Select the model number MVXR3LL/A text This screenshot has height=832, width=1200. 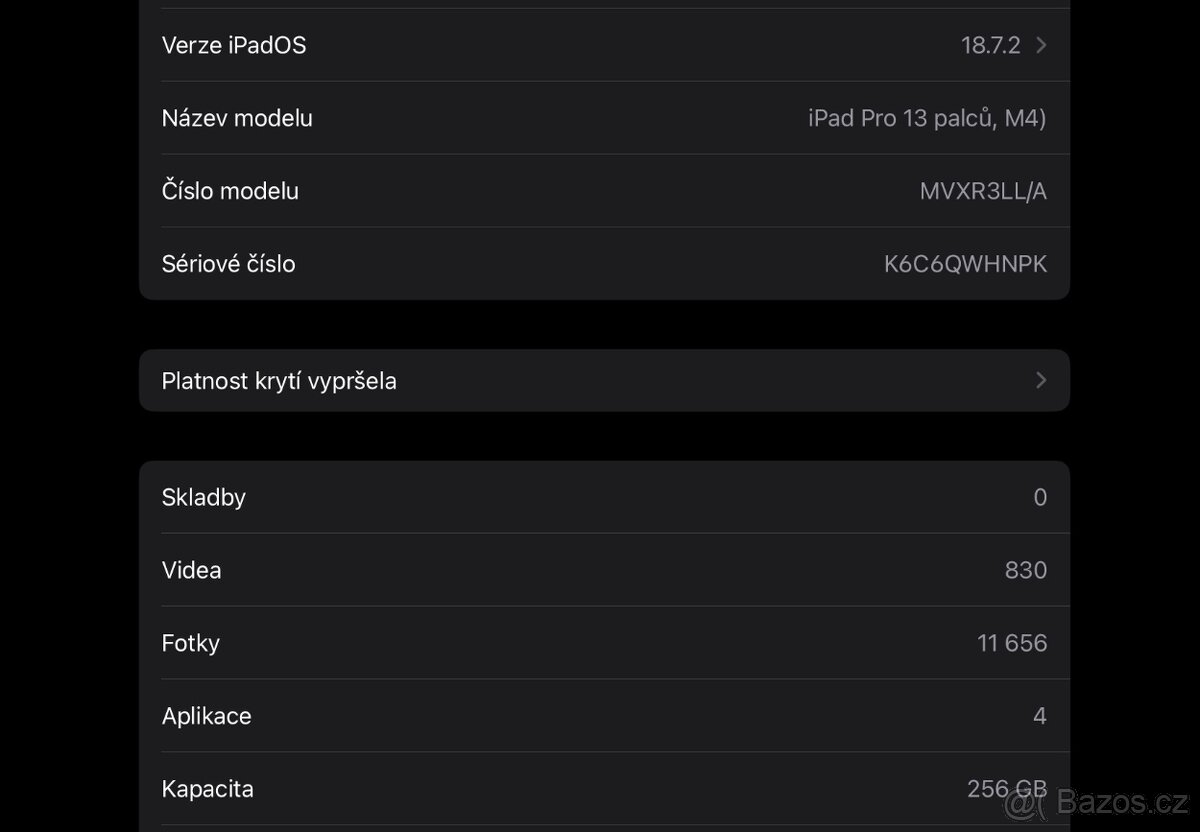tap(983, 190)
